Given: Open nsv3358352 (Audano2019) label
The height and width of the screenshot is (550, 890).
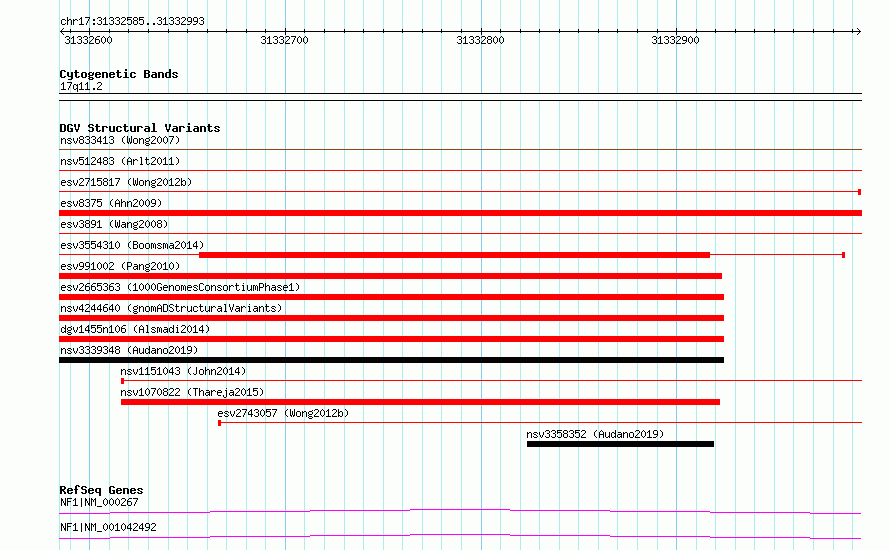Looking at the screenshot, I should click(x=595, y=434).
